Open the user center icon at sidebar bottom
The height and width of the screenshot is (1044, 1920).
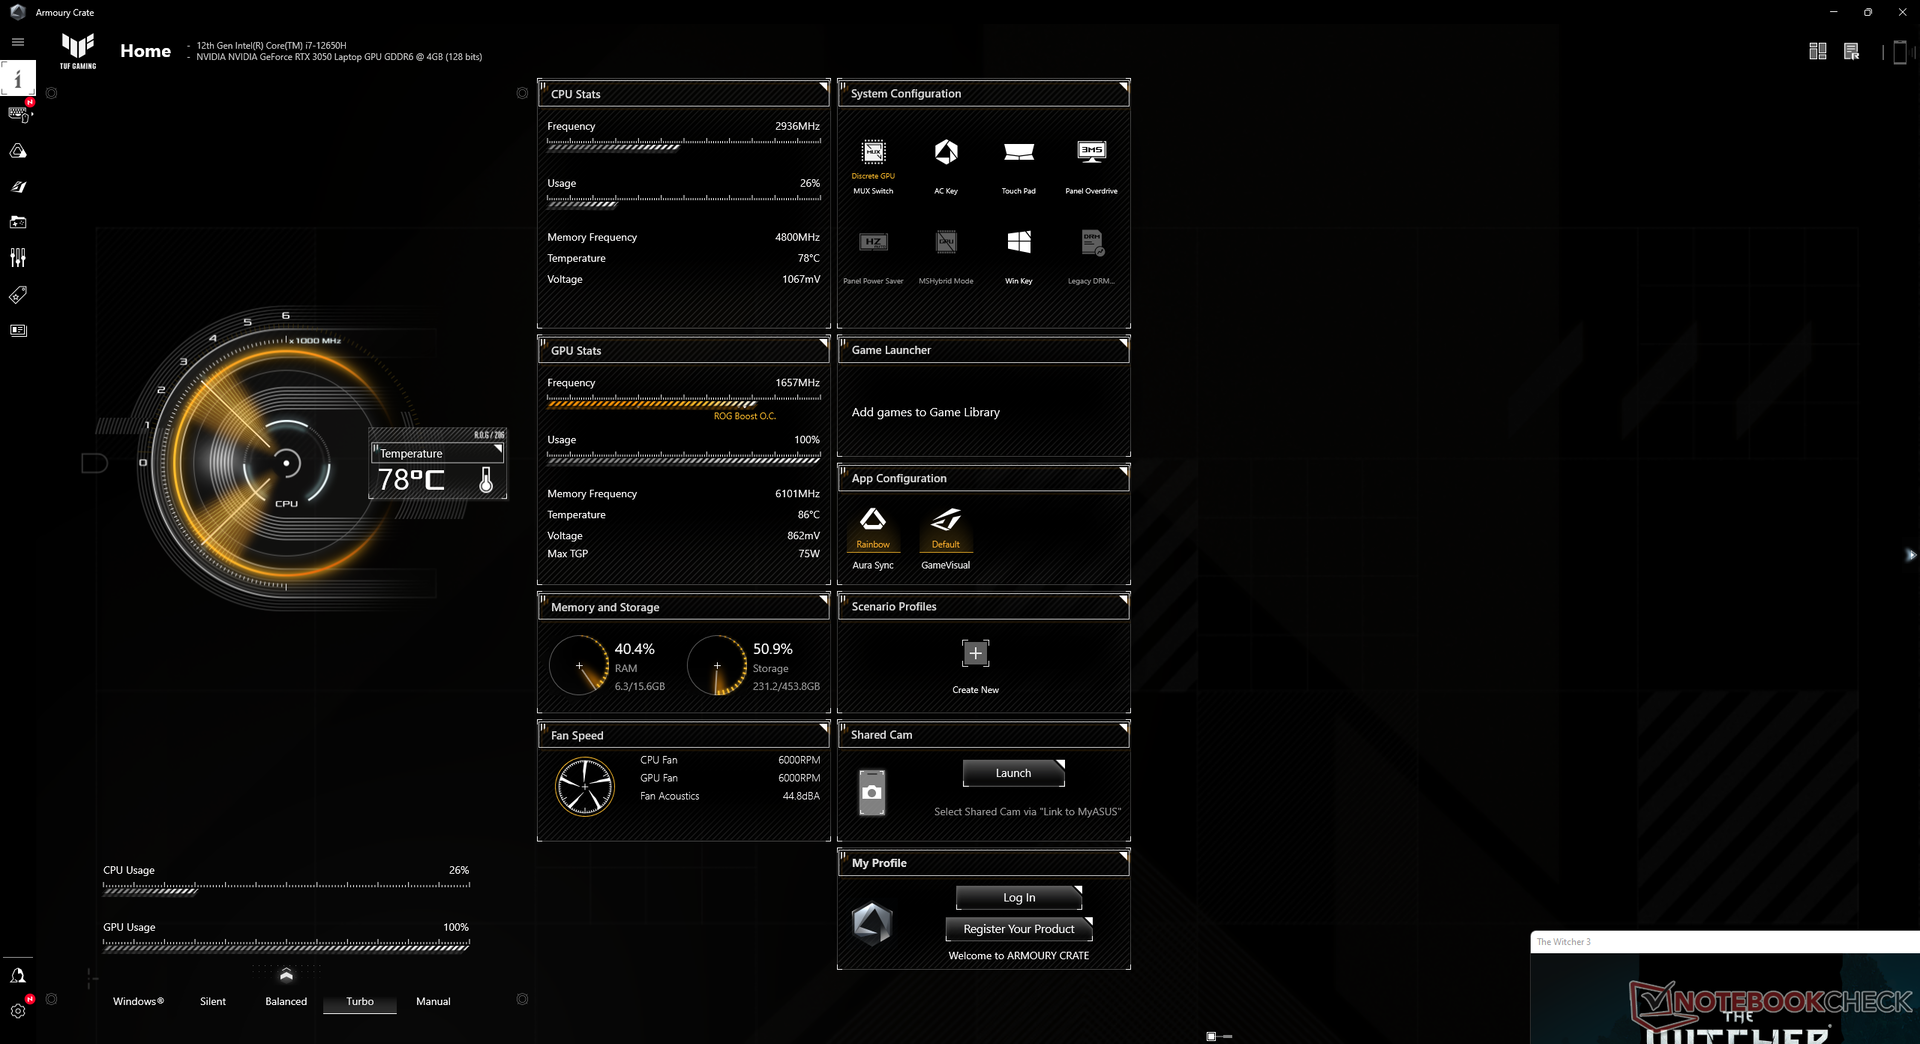point(18,975)
